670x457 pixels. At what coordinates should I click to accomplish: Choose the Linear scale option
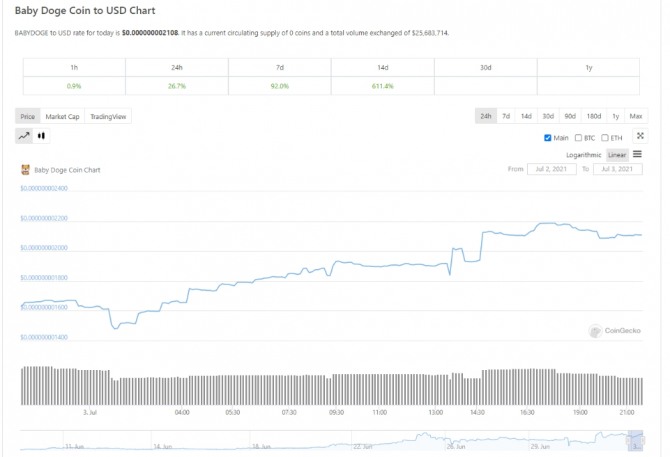(x=617, y=155)
